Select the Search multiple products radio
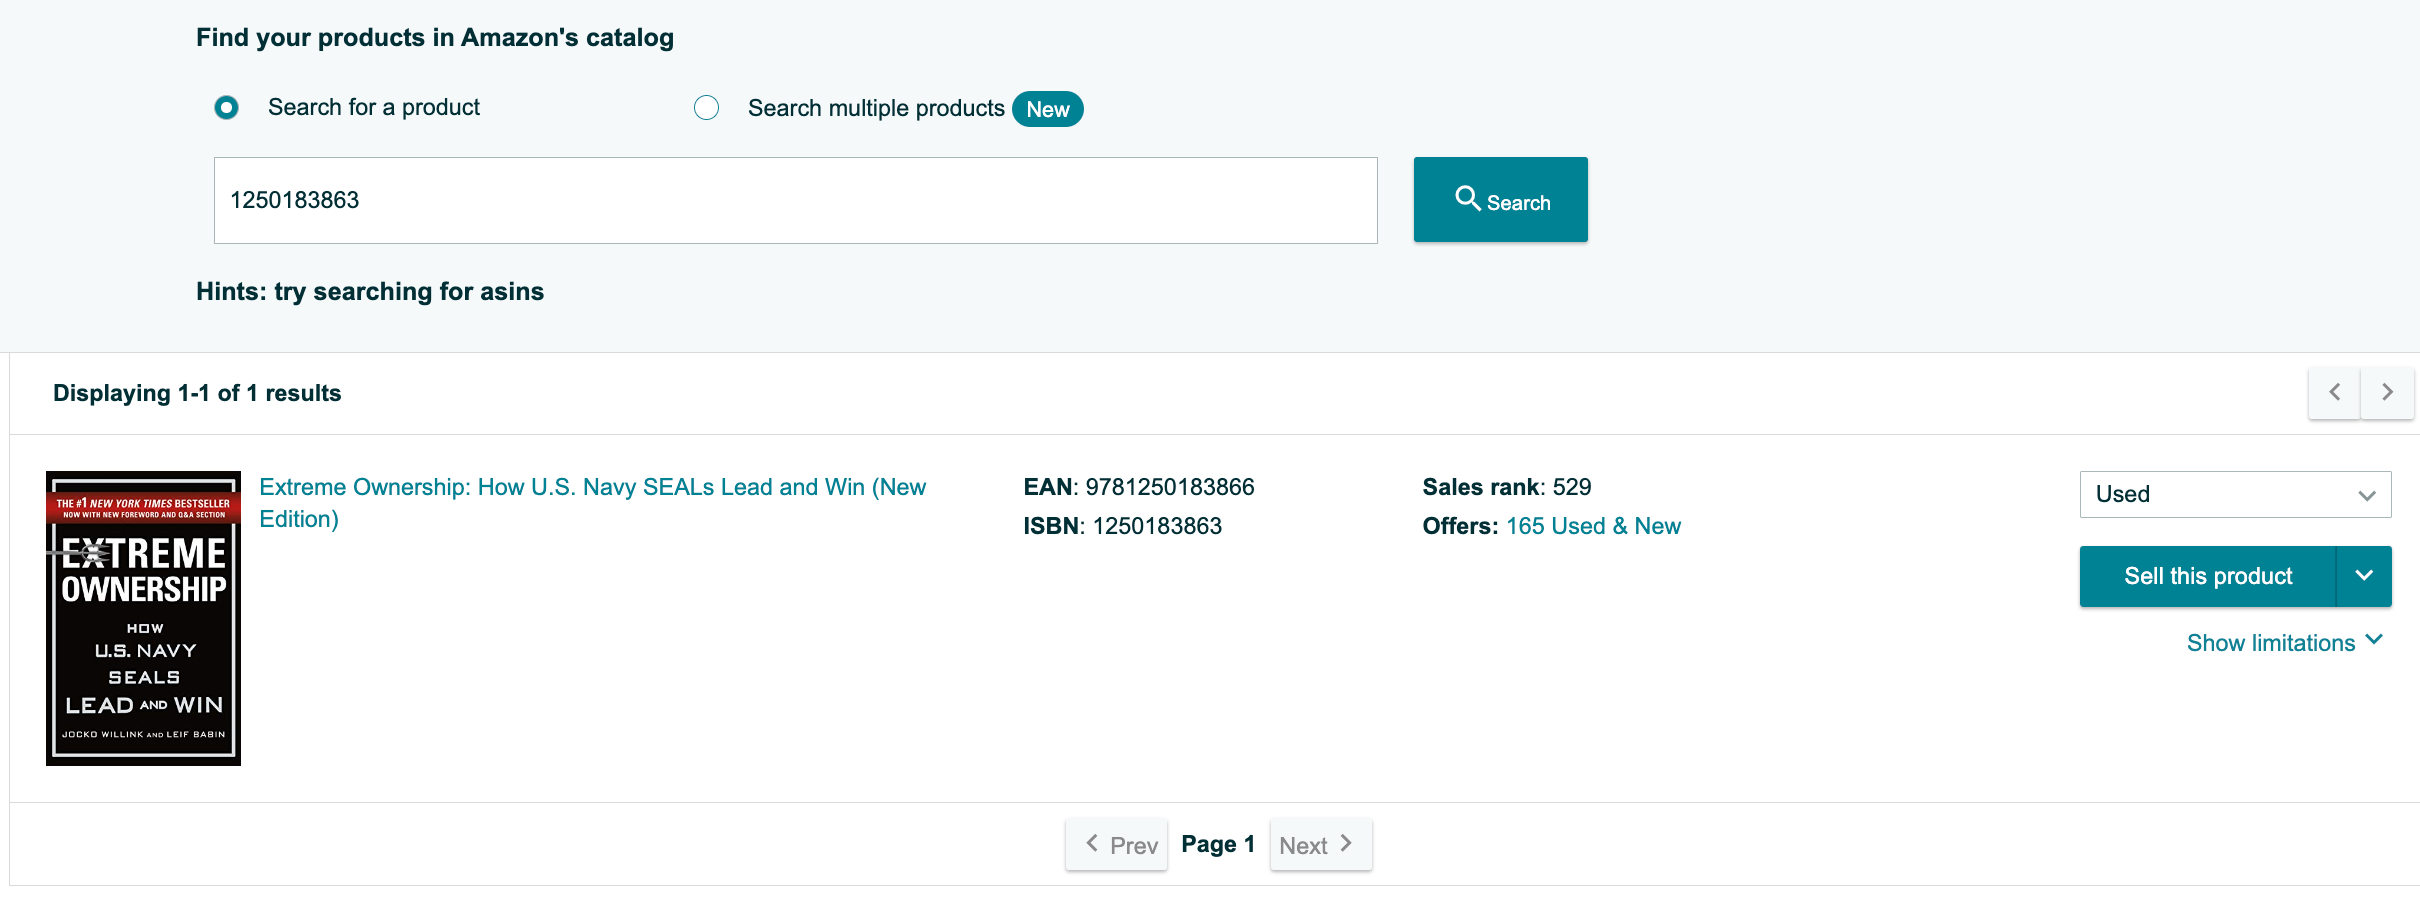 707,108
